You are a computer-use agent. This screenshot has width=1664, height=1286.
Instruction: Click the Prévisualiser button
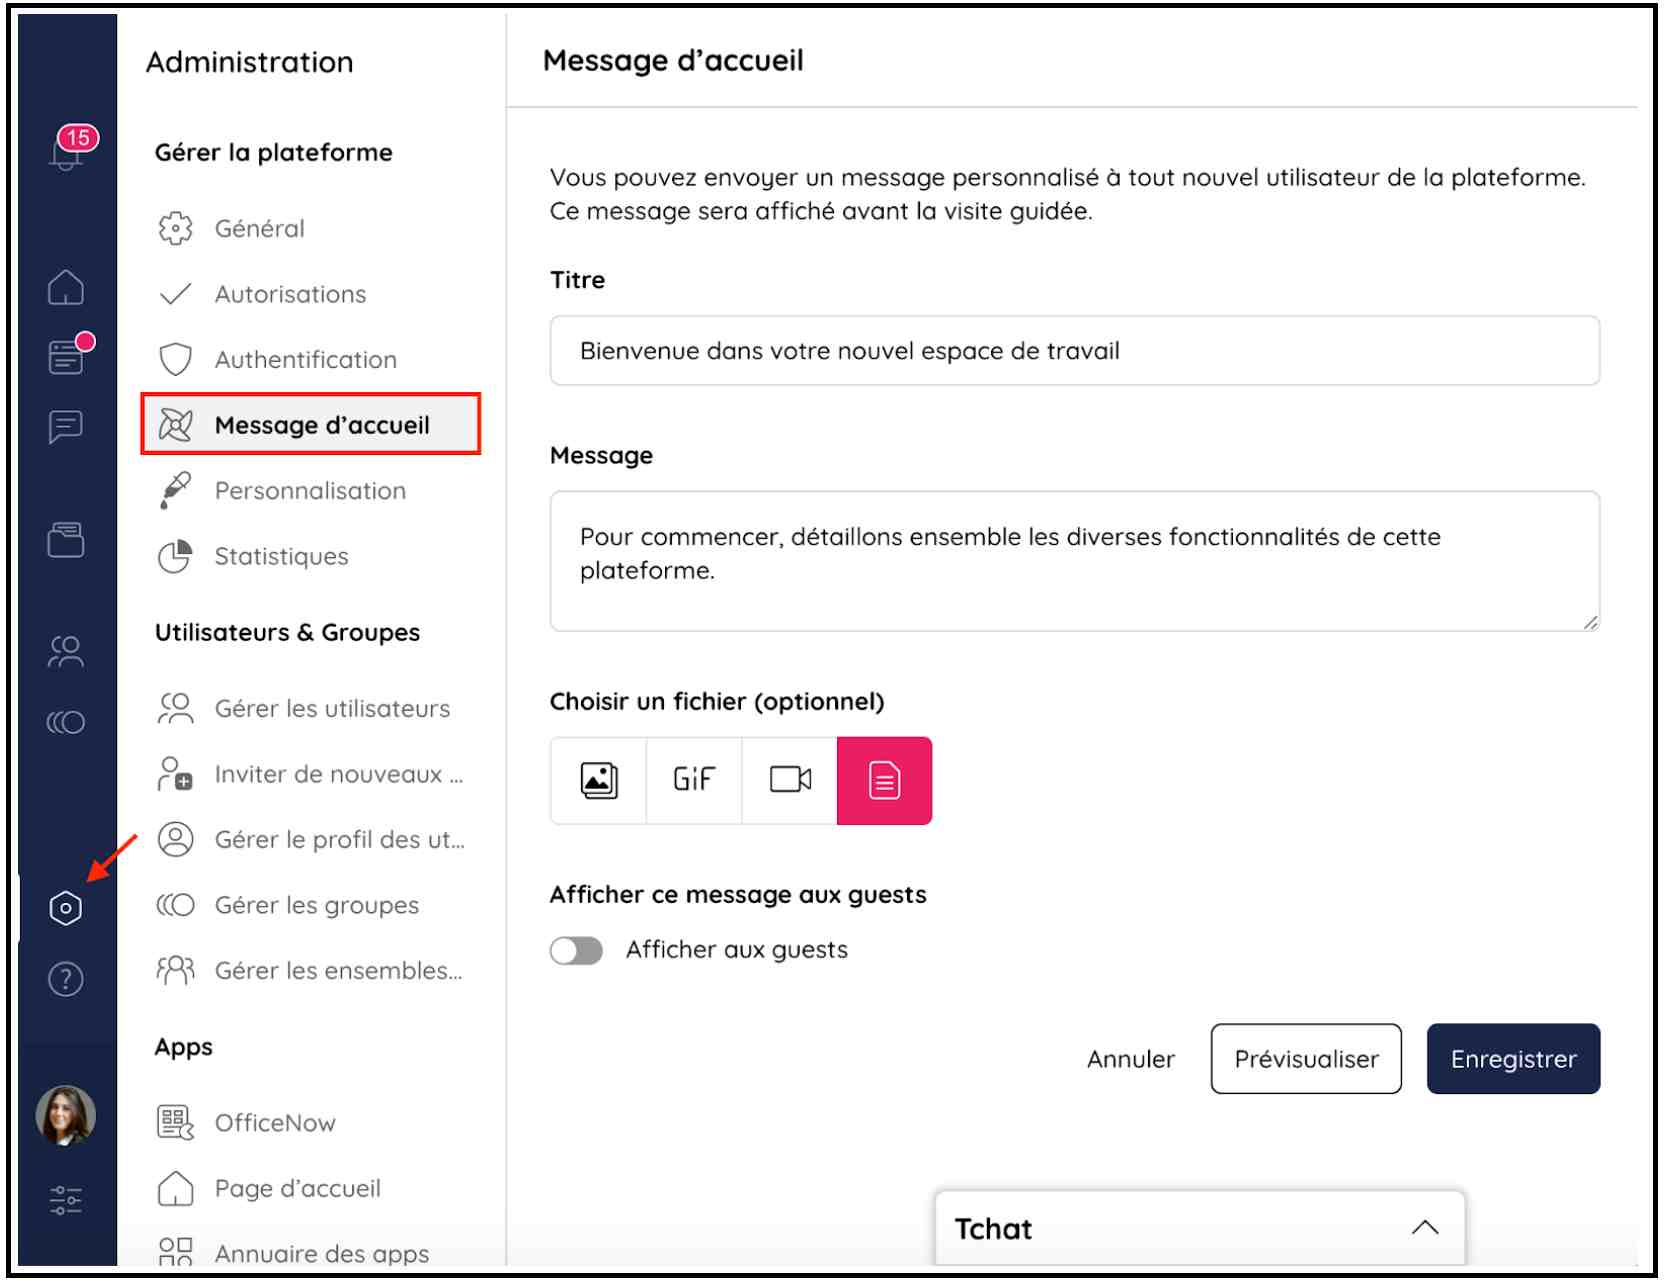(1306, 1059)
